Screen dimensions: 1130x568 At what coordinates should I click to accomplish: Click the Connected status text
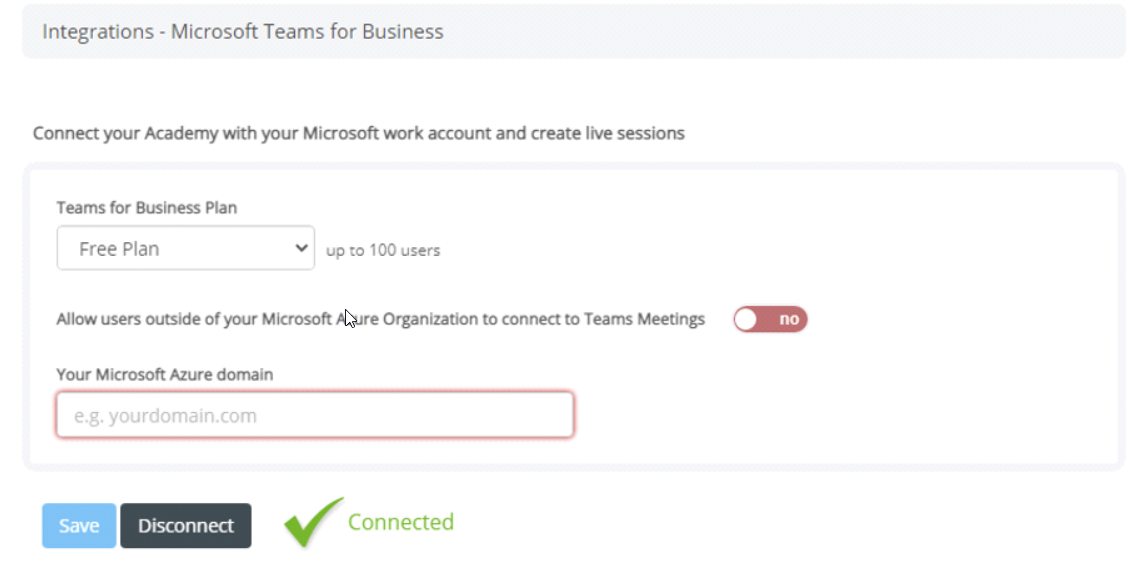tap(401, 522)
